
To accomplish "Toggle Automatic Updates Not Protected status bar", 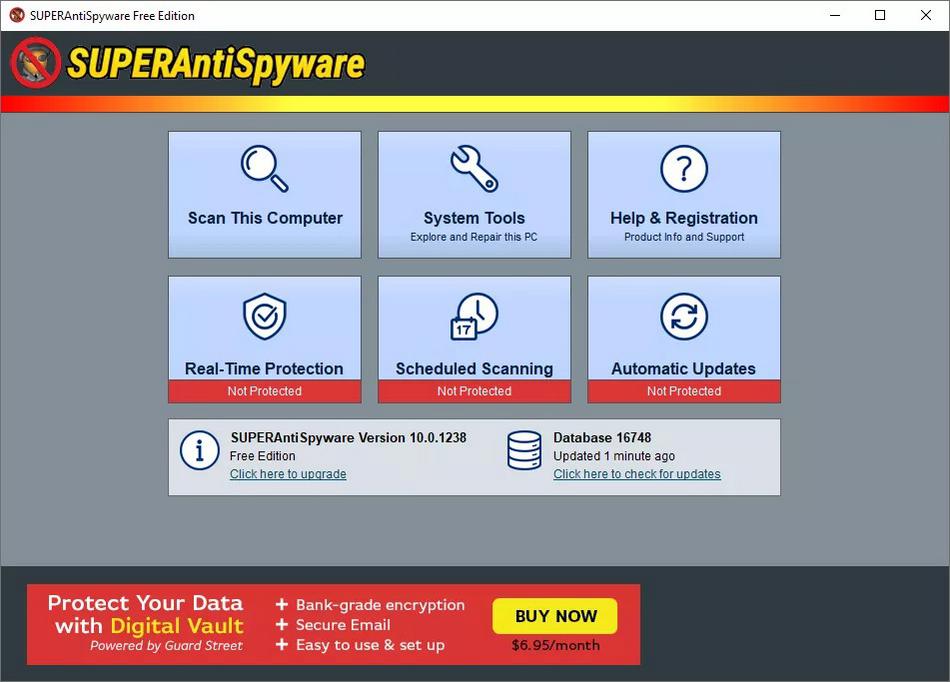I will pos(684,391).
